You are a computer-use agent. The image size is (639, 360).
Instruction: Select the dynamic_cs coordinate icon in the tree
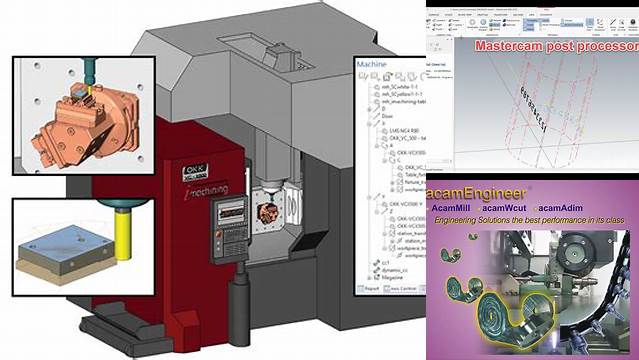pos(377,270)
